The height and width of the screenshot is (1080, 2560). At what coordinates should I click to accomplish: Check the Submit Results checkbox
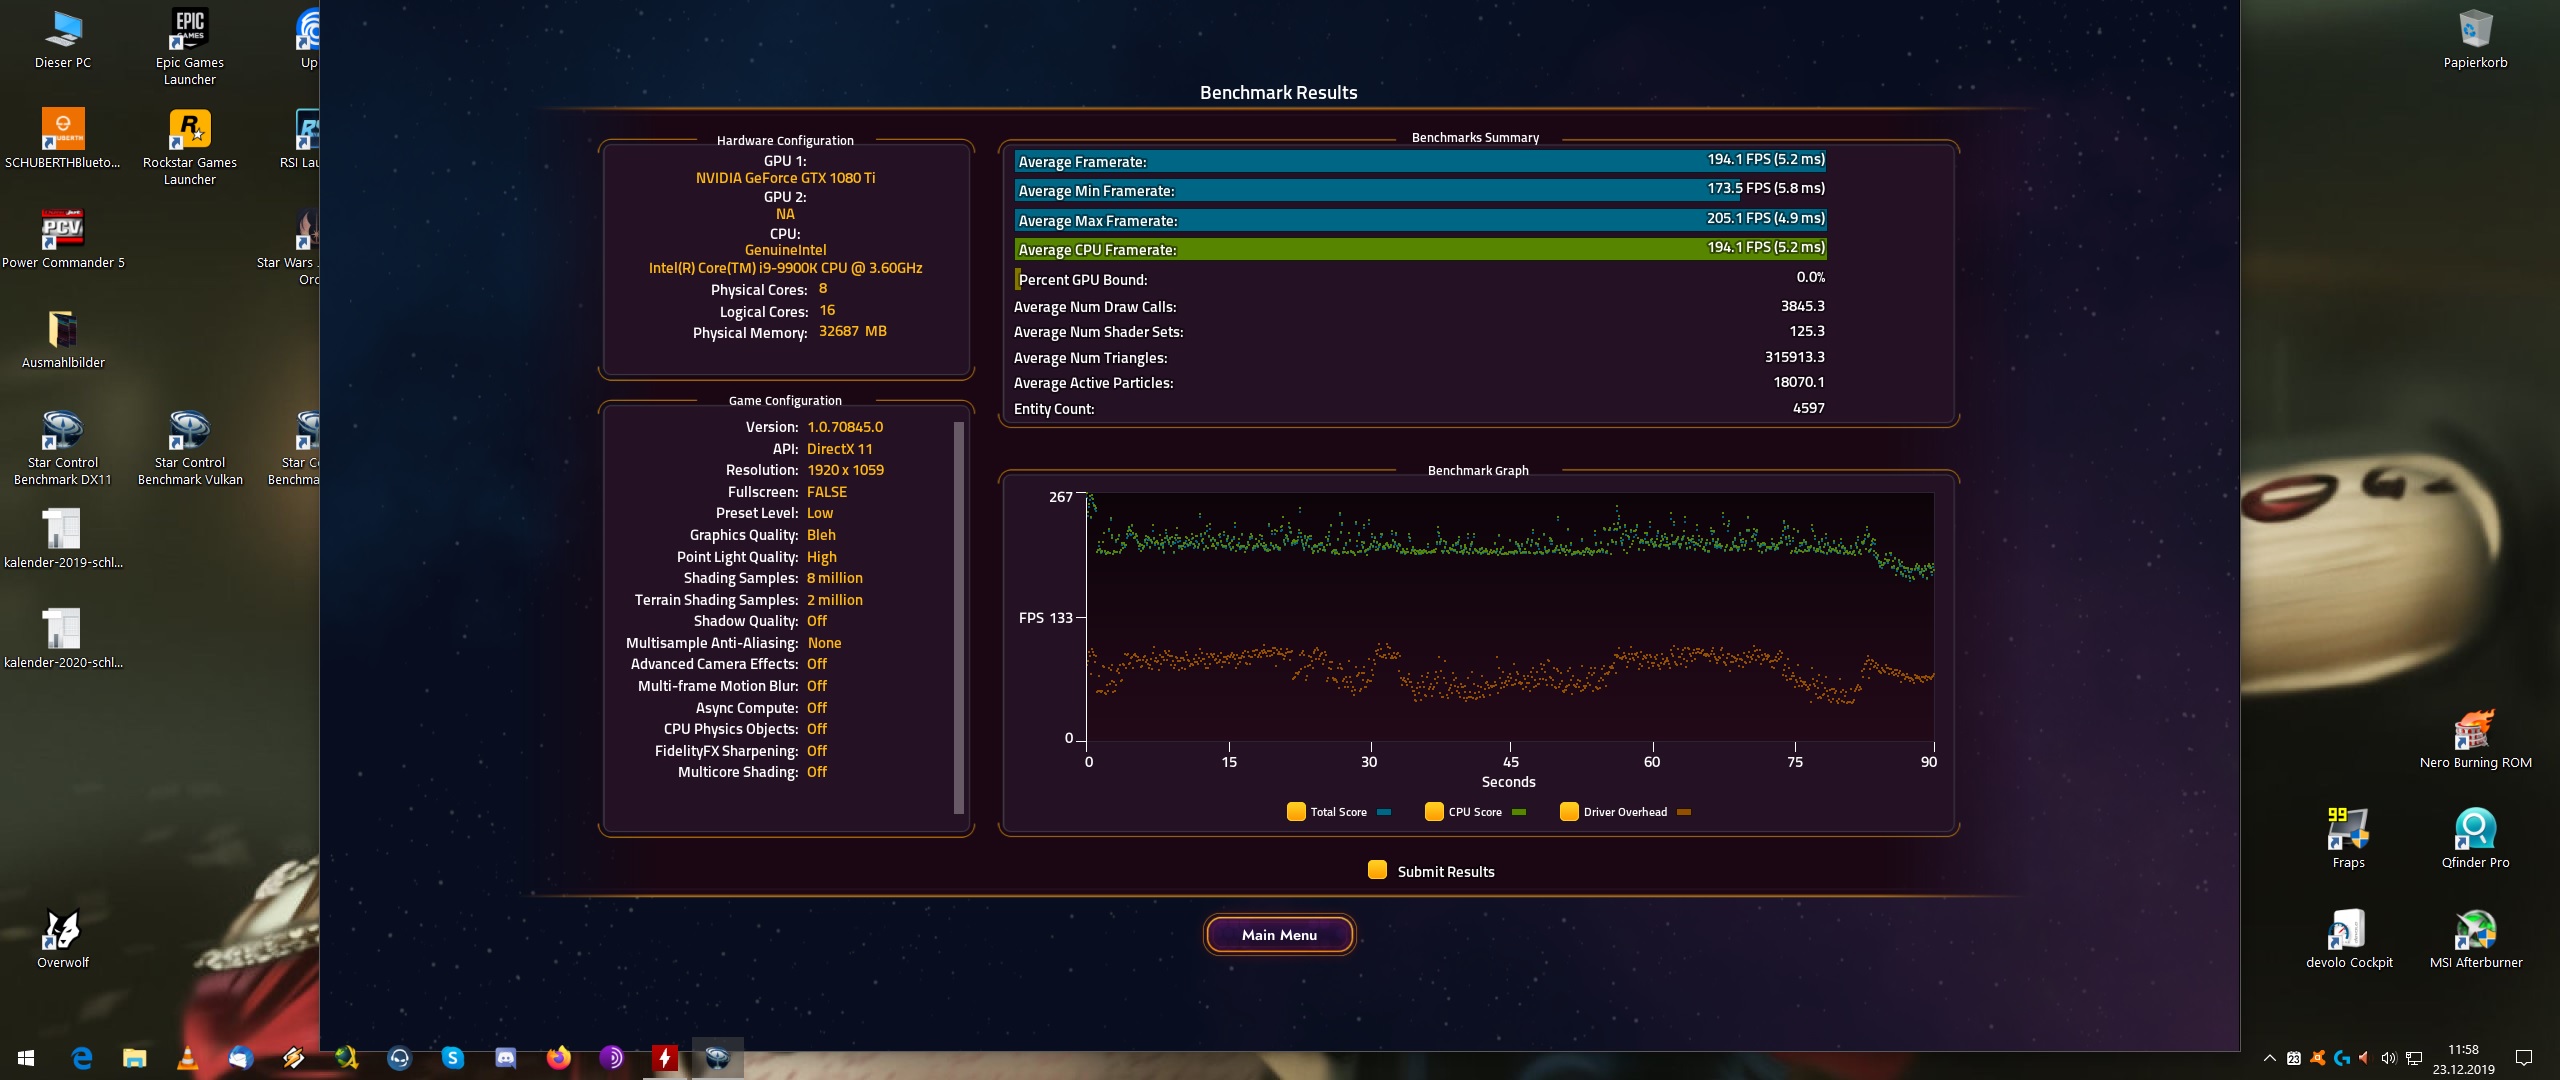(x=1377, y=870)
